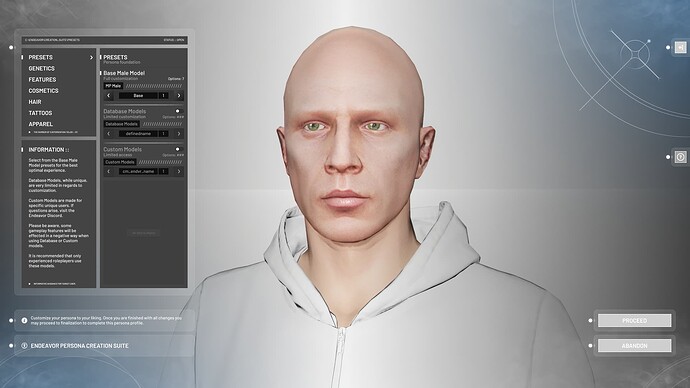The image size is (690, 388).
Task: Click the MP Male tag label
Action: (x=113, y=86)
